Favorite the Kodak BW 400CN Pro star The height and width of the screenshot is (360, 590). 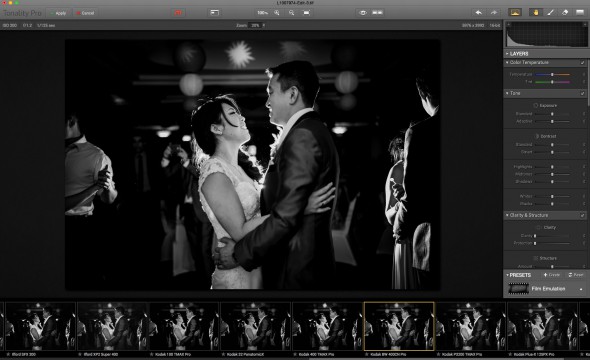(367, 354)
